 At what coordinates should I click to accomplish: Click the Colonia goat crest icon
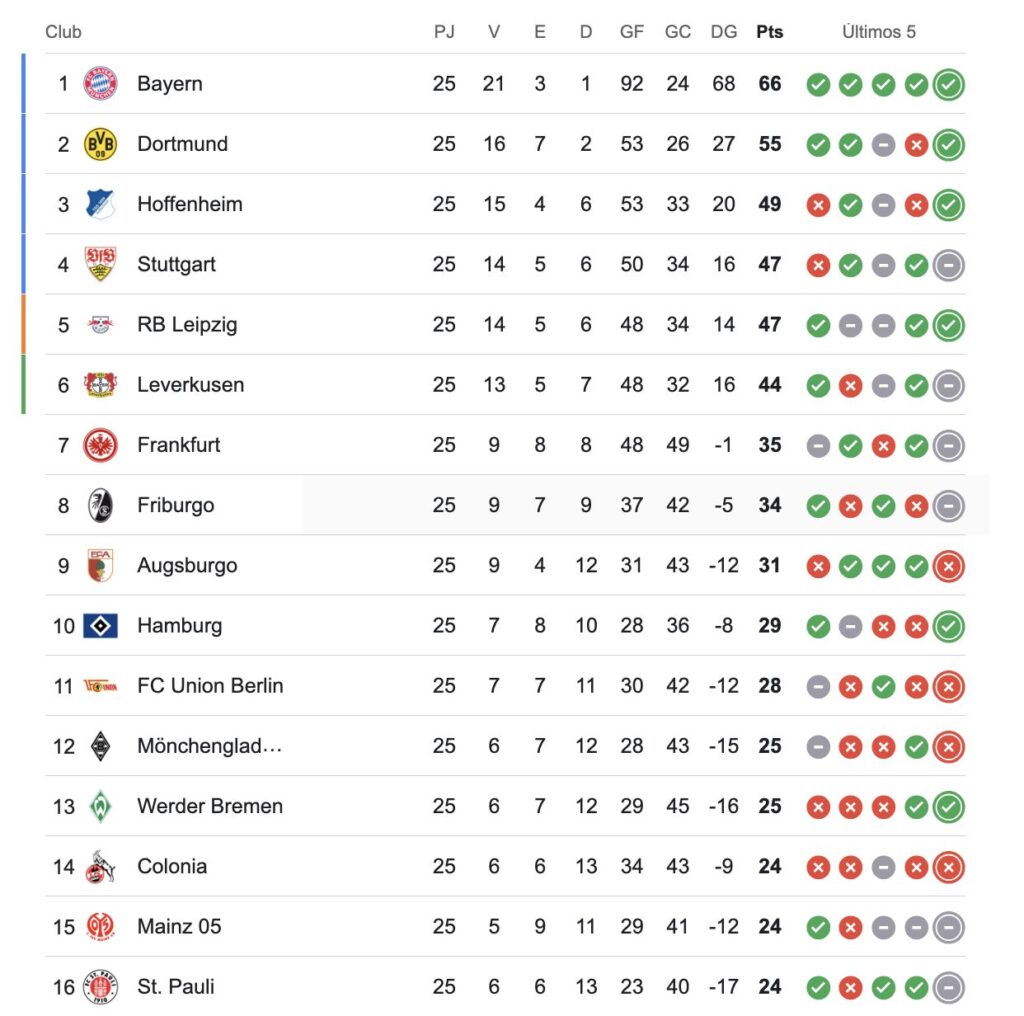(100, 867)
